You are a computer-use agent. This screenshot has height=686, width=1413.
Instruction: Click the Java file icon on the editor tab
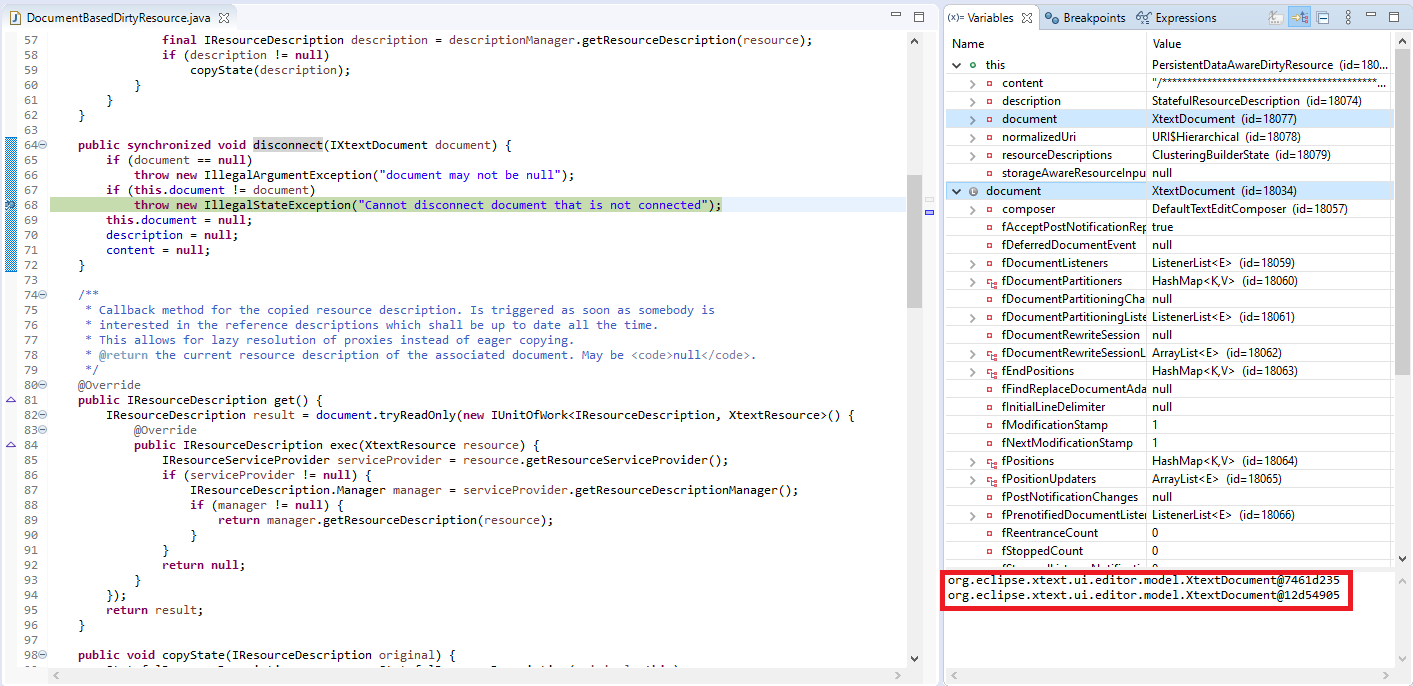tap(15, 17)
